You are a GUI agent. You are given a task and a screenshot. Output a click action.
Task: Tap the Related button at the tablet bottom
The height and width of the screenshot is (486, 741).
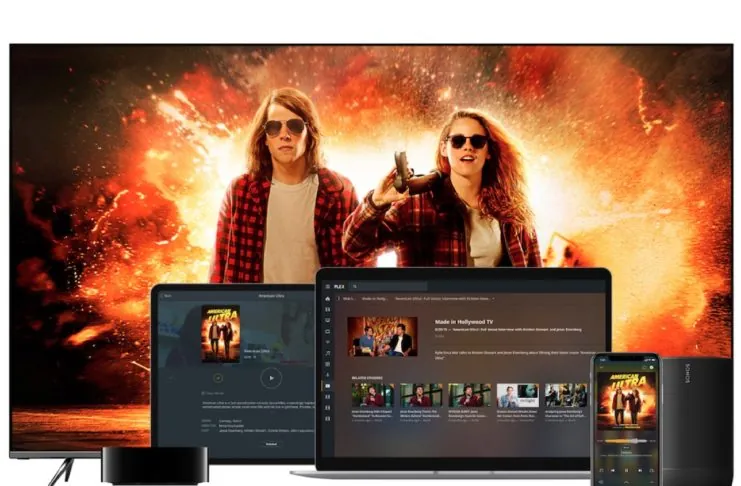click(271, 444)
